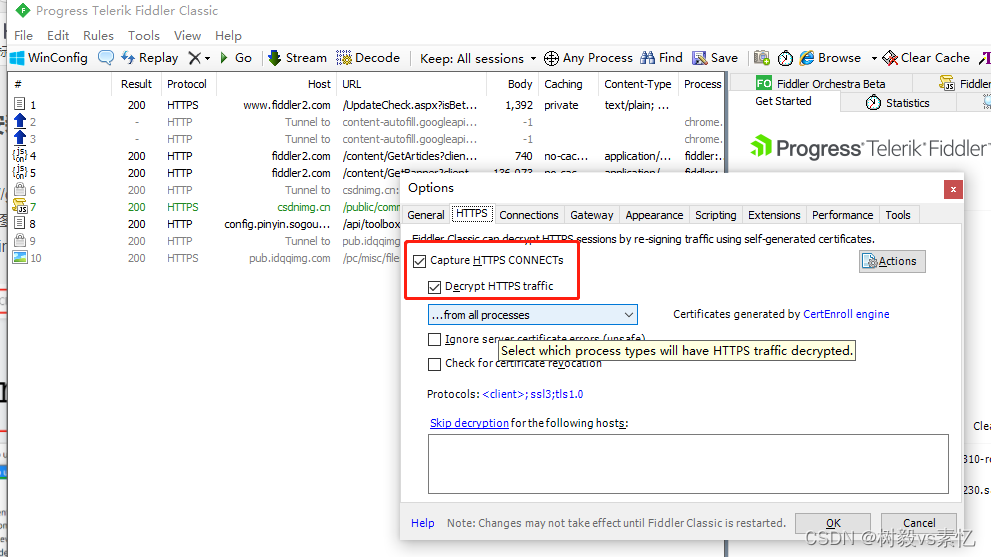
Task: Switch to the General options tab
Action: click(x=425, y=215)
